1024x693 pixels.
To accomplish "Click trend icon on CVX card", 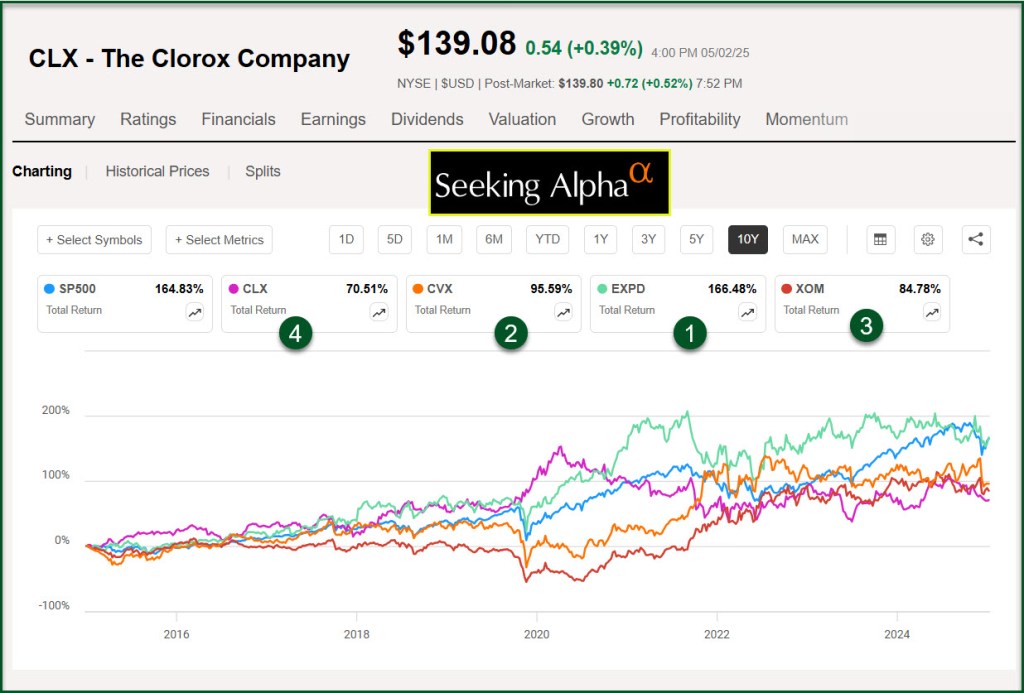I will tap(563, 312).
